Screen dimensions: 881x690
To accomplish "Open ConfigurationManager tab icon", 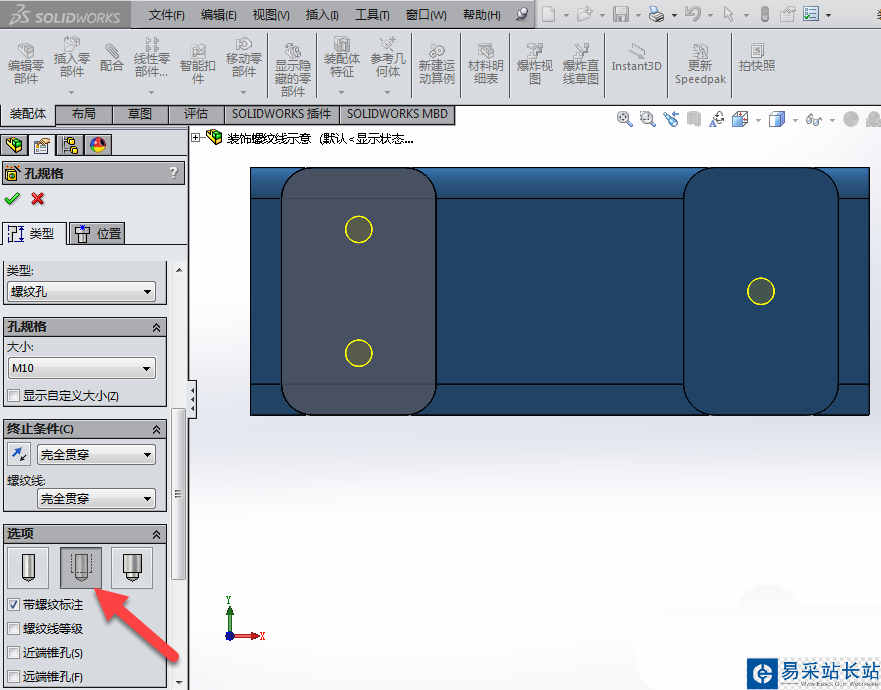I will pyautogui.click(x=70, y=146).
